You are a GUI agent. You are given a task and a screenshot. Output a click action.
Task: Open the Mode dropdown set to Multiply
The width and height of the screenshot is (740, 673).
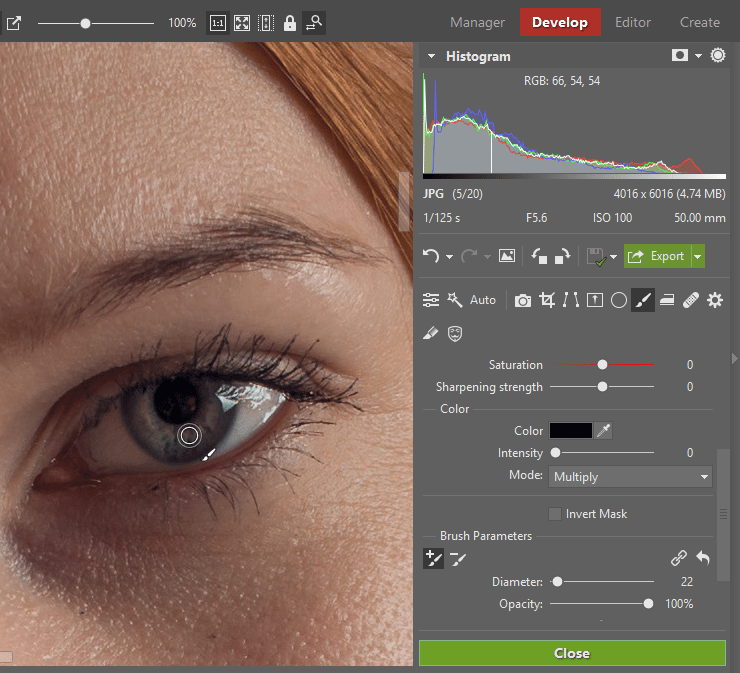click(630, 477)
